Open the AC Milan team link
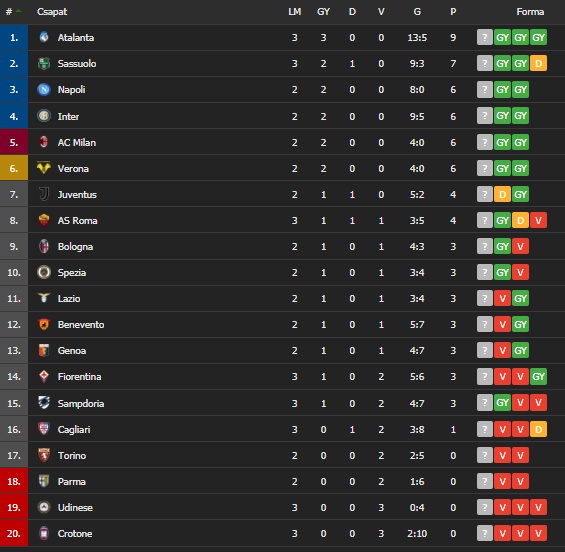The height and width of the screenshot is (552, 565). click(x=77, y=143)
